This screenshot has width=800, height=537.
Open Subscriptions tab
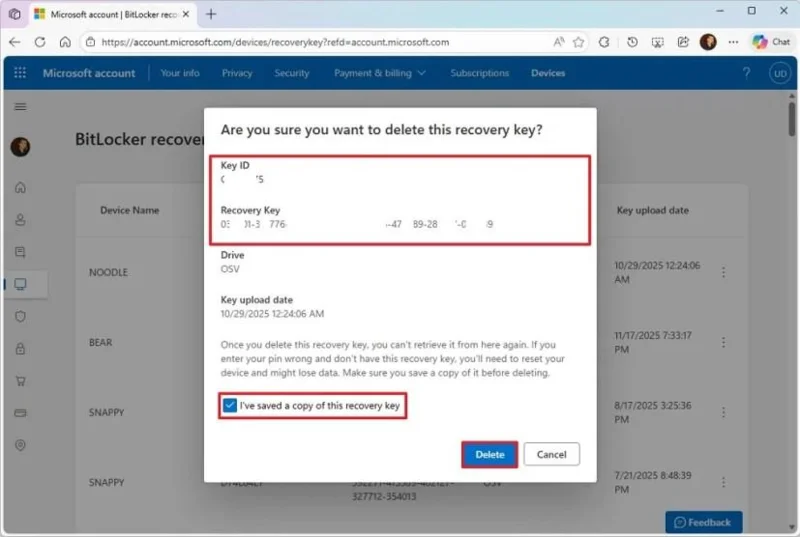coord(480,73)
